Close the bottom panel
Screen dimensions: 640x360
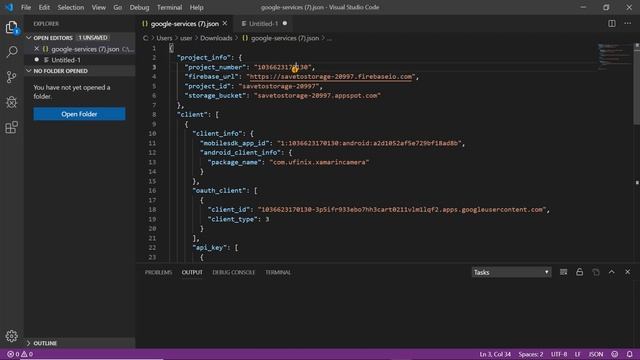pyautogui.click(x=627, y=272)
